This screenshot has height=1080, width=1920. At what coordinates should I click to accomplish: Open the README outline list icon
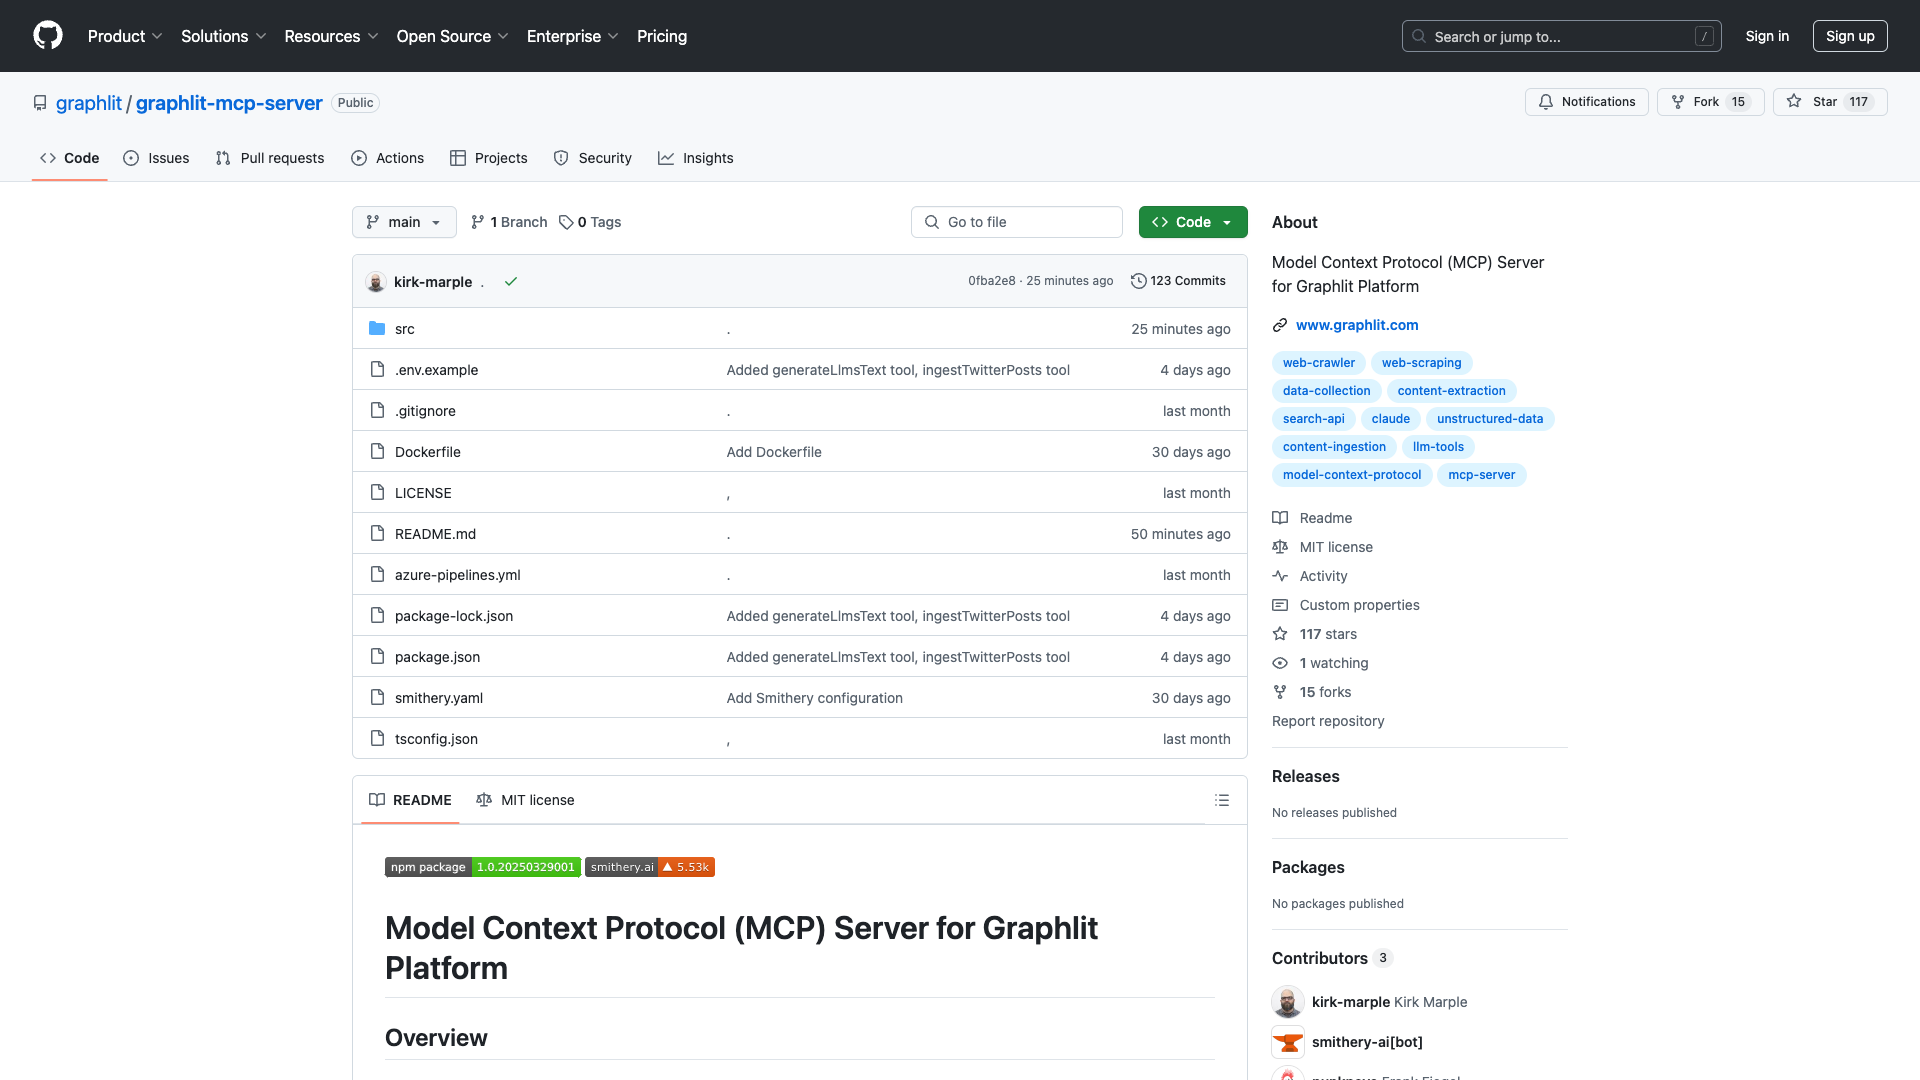click(x=1222, y=800)
